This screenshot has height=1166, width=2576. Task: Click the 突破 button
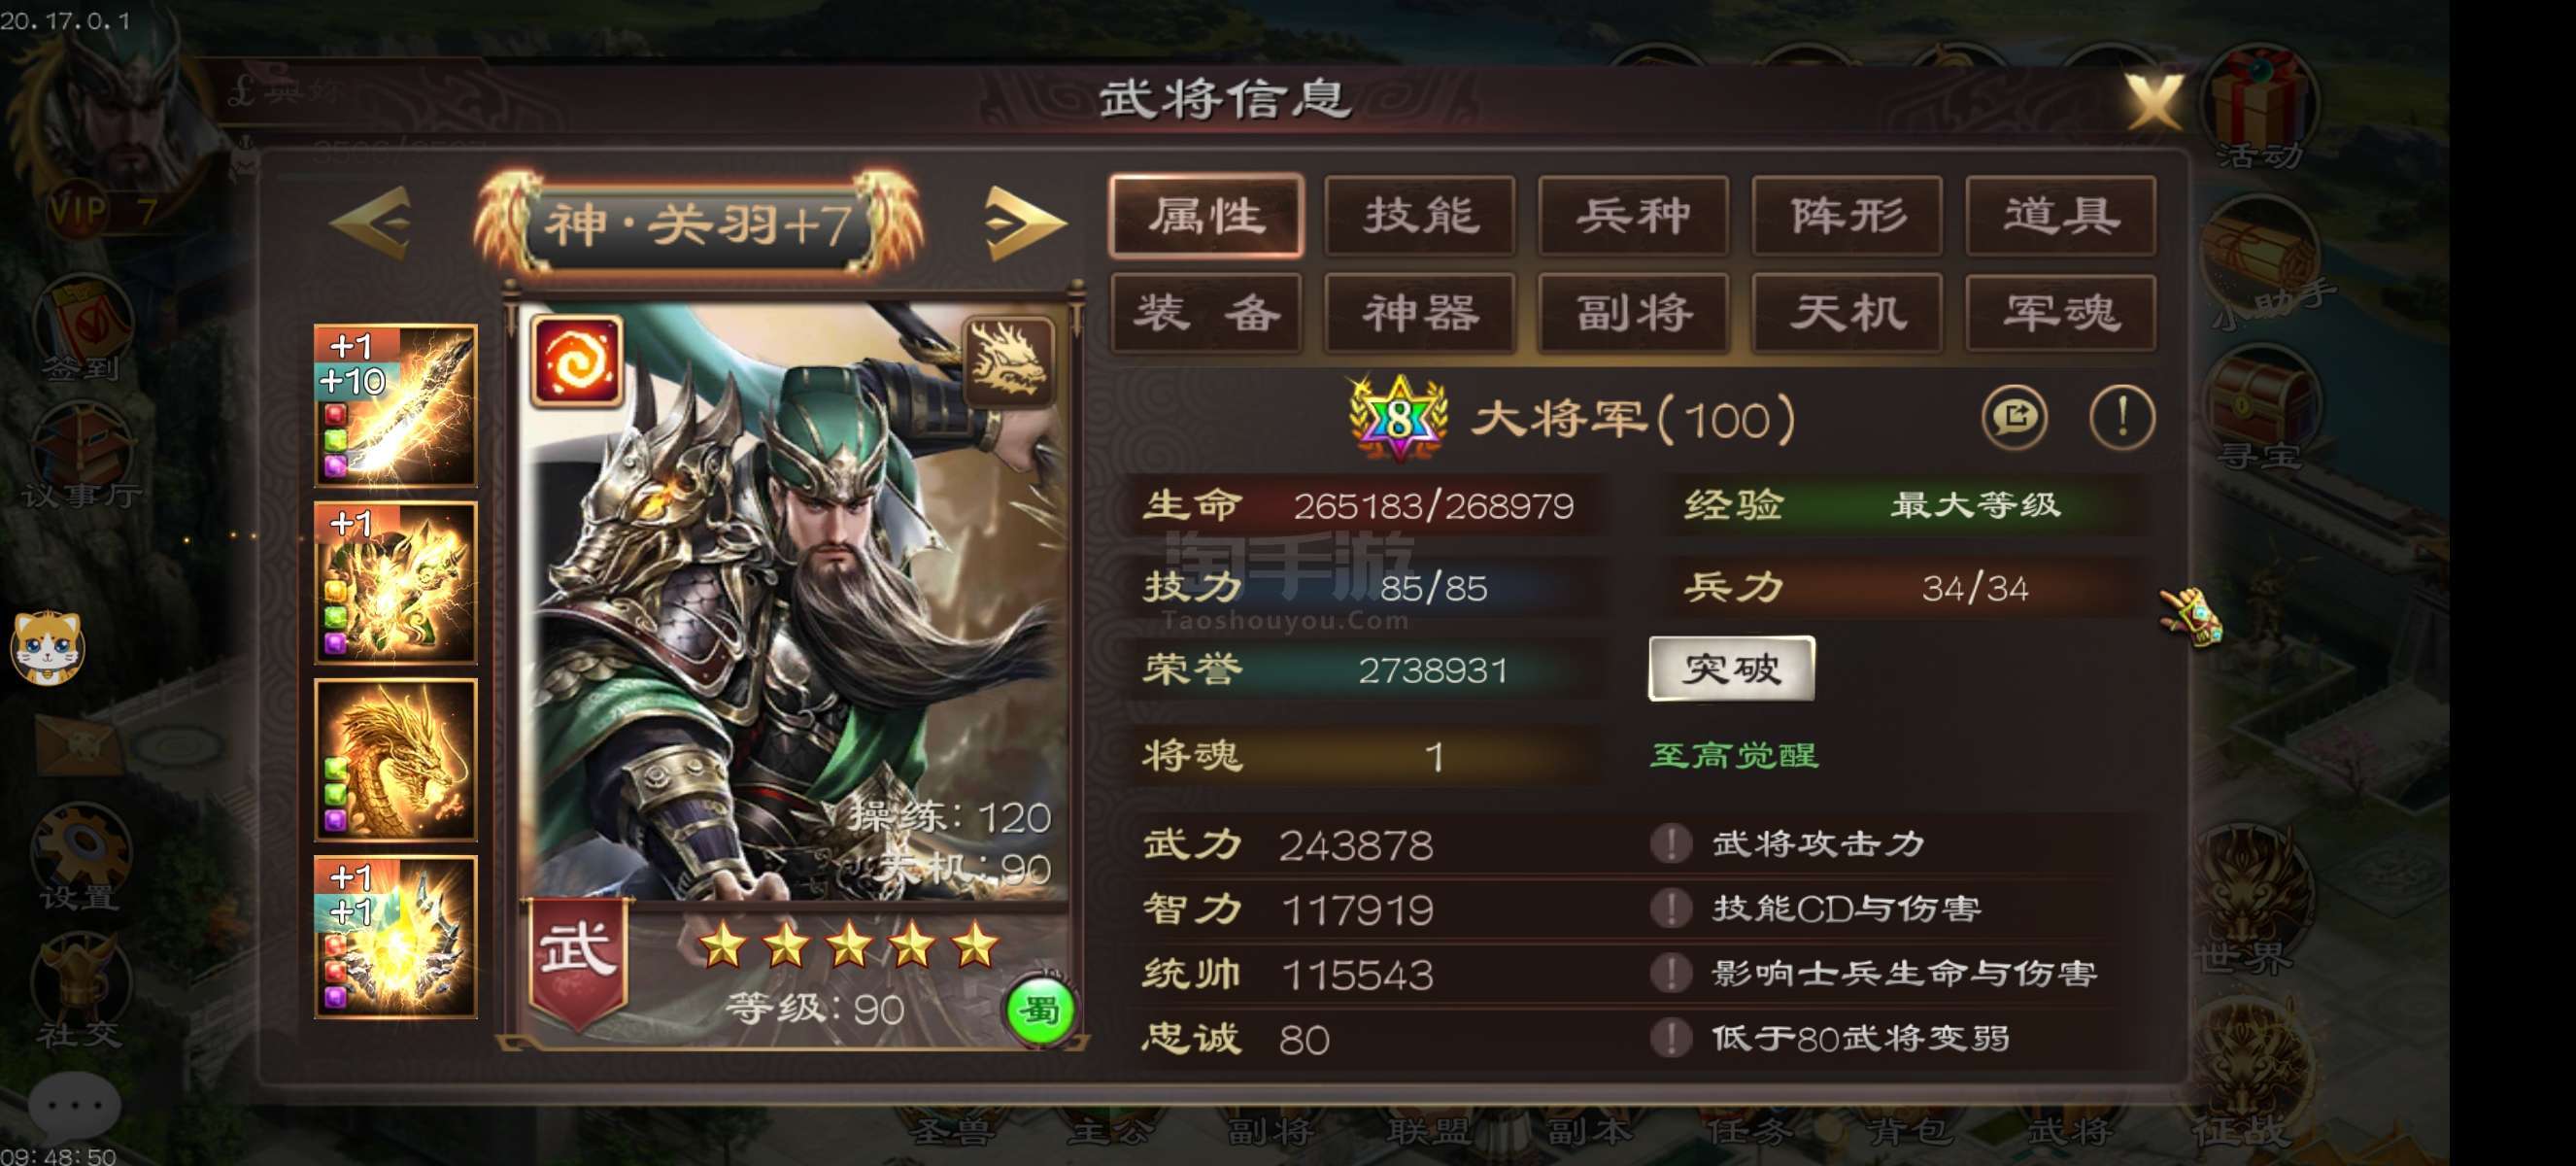(1731, 668)
